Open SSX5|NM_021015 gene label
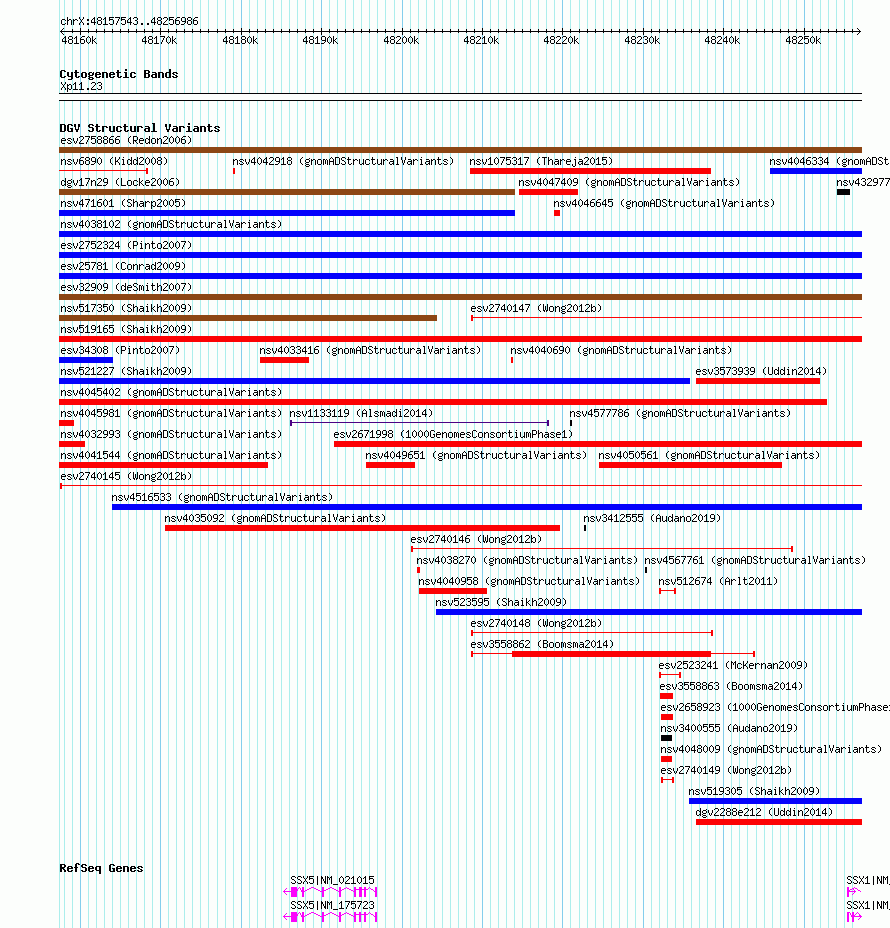Image resolution: width=890 pixels, height=928 pixels. pos(333,880)
